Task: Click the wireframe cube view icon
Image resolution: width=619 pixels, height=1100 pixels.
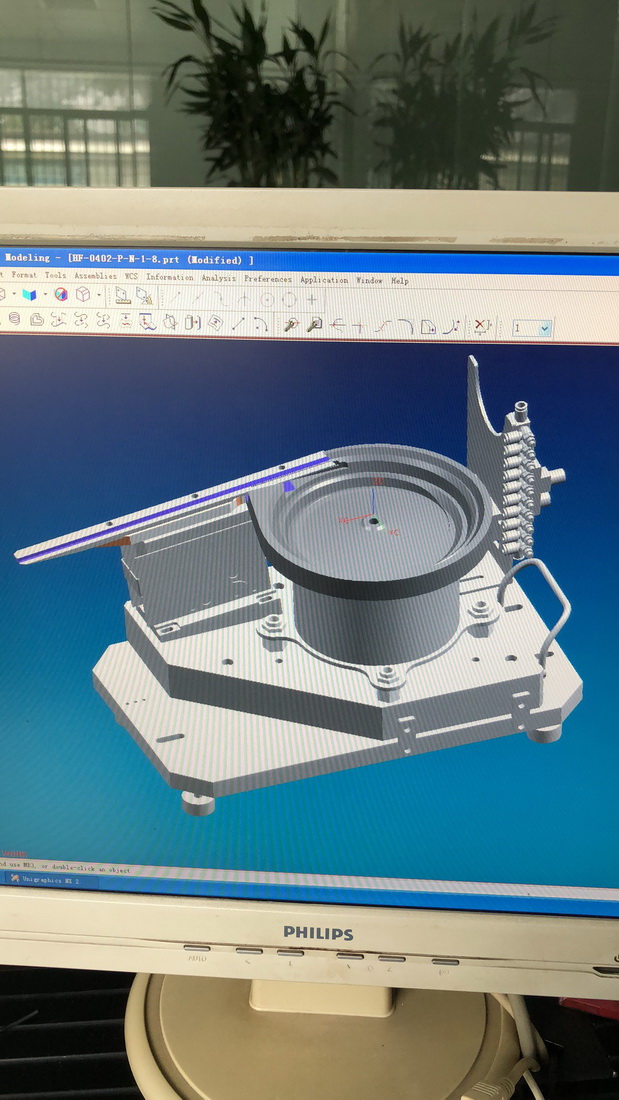Action: click(x=83, y=295)
